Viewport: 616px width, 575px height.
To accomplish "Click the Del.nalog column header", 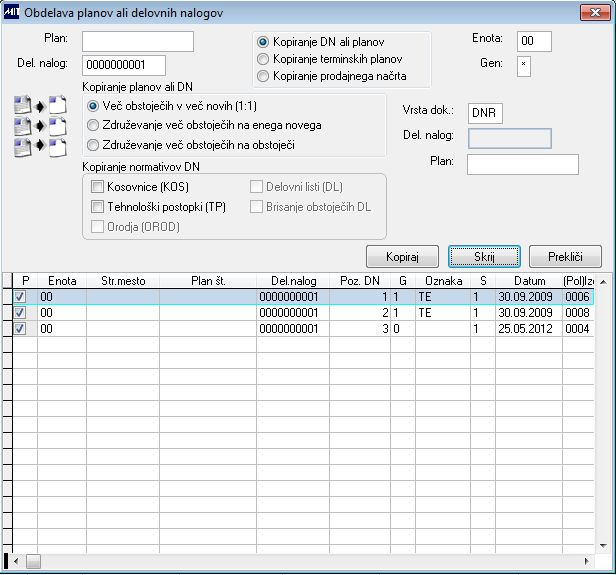I will pyautogui.click(x=293, y=281).
